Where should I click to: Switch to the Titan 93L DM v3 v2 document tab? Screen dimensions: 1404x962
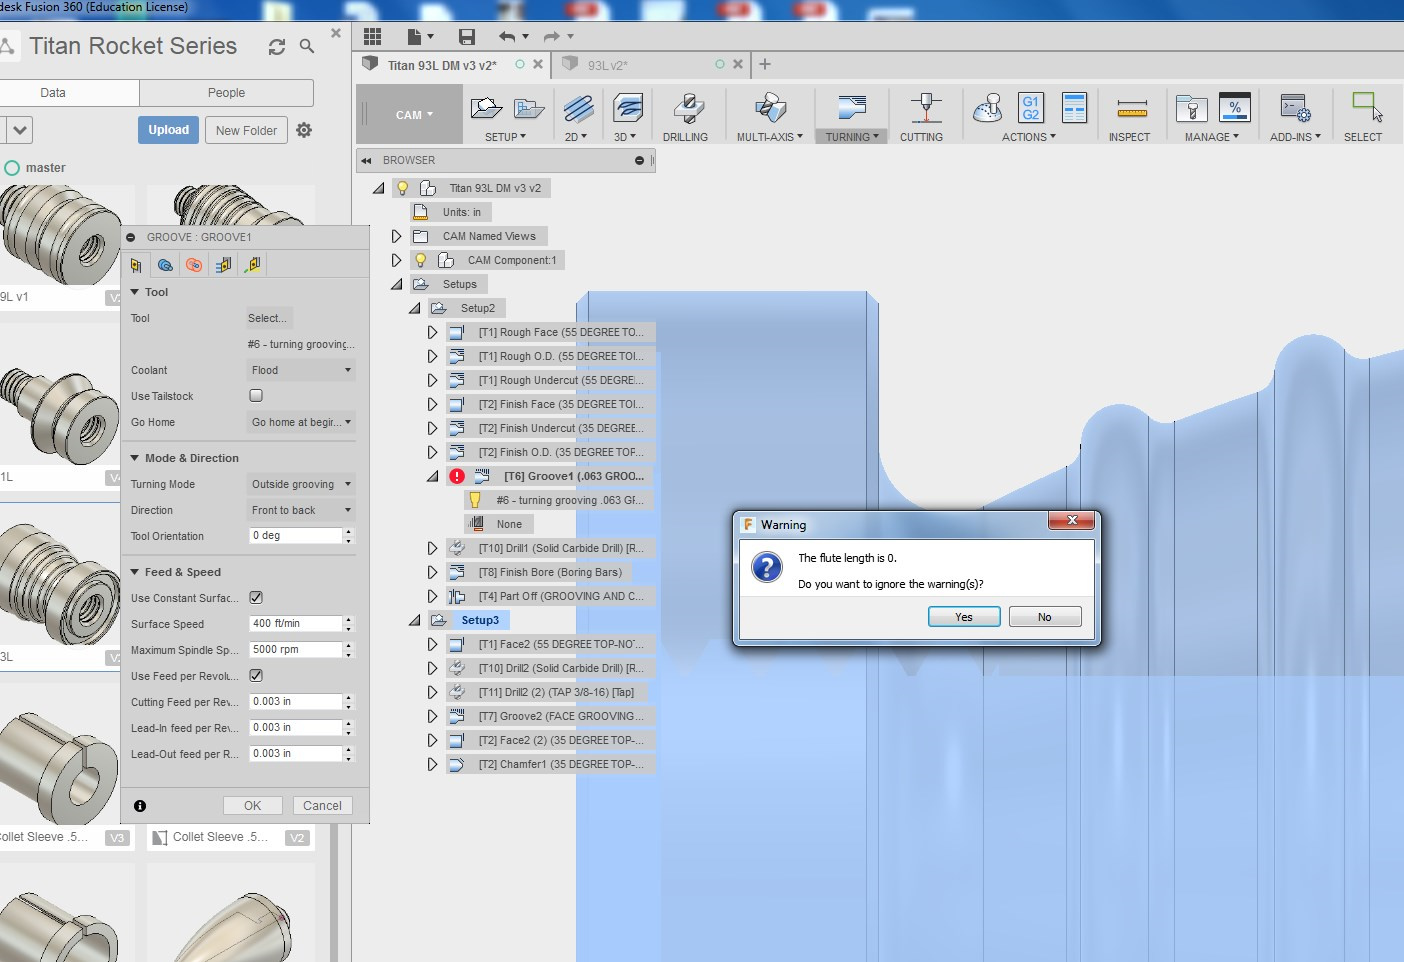[x=442, y=65]
